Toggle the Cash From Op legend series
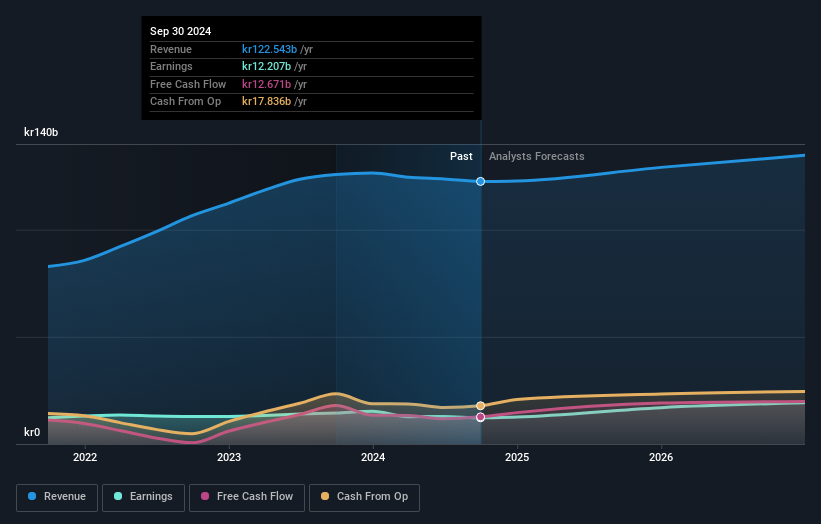This screenshot has height=524, width=821. [364, 497]
